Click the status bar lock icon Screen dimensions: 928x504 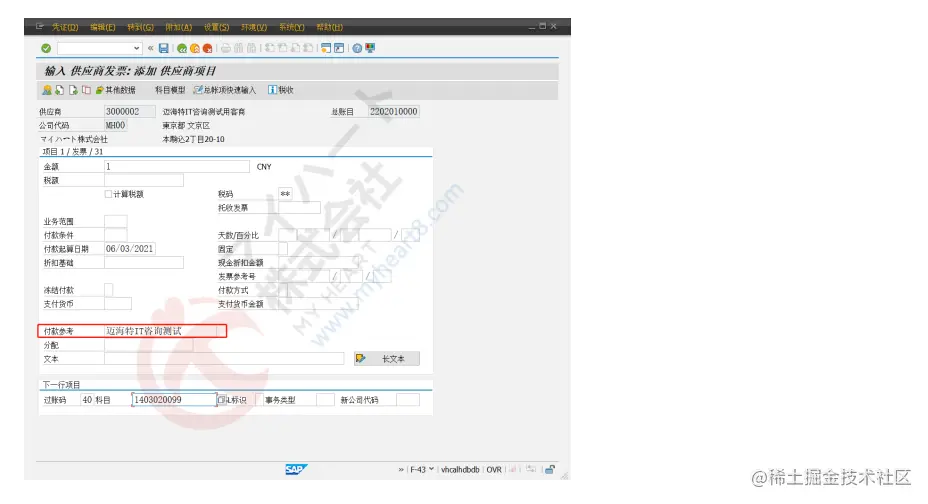tap(550, 470)
